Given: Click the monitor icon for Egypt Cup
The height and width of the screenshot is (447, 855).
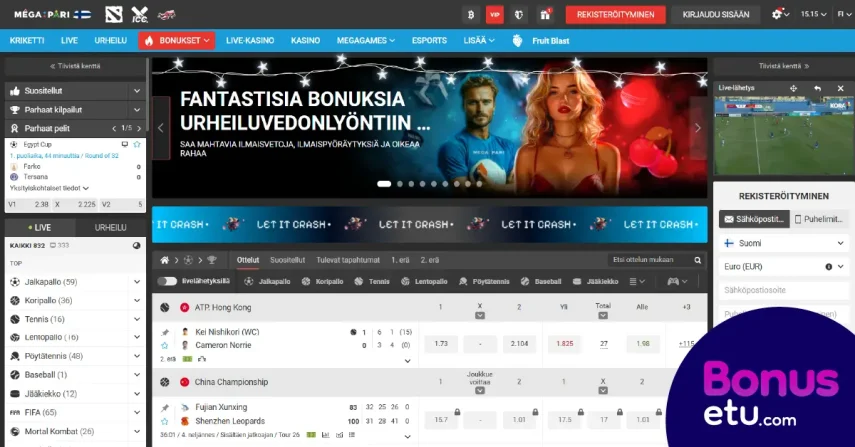Looking at the screenshot, I should click(x=125, y=144).
